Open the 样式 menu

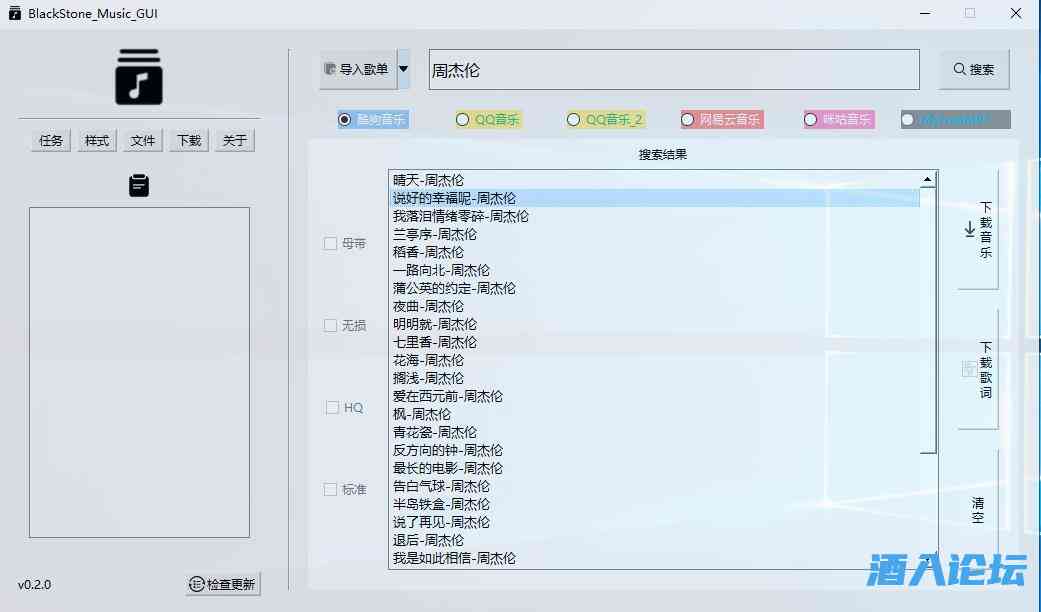point(96,141)
